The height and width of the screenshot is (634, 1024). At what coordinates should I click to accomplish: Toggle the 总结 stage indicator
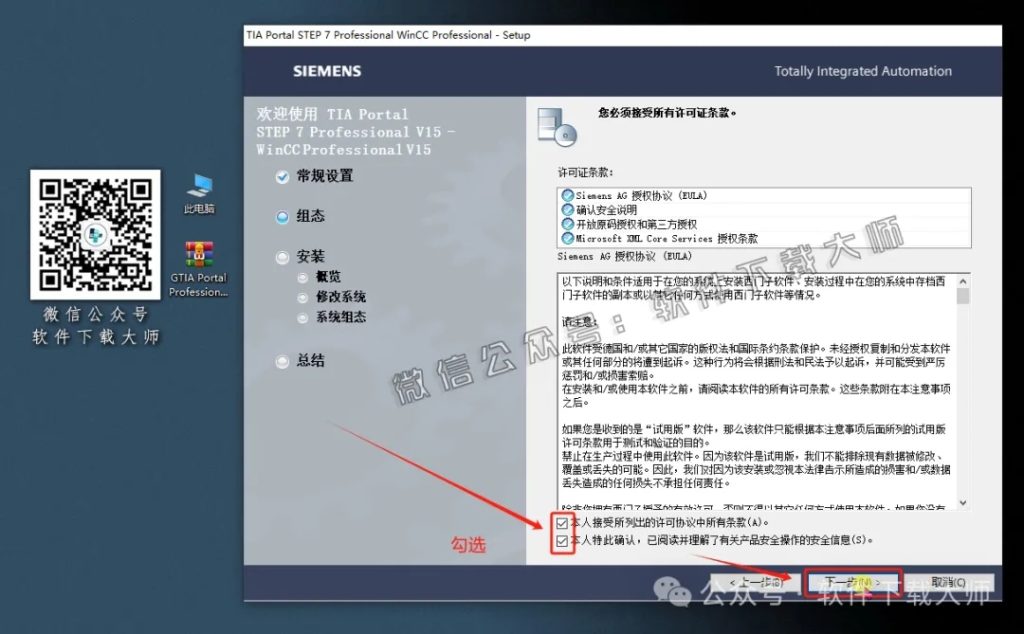pos(282,360)
